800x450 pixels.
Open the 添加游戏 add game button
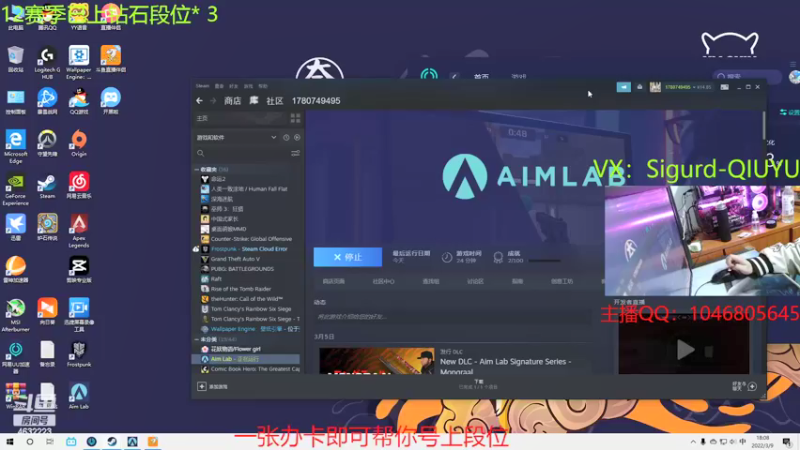click(x=213, y=386)
